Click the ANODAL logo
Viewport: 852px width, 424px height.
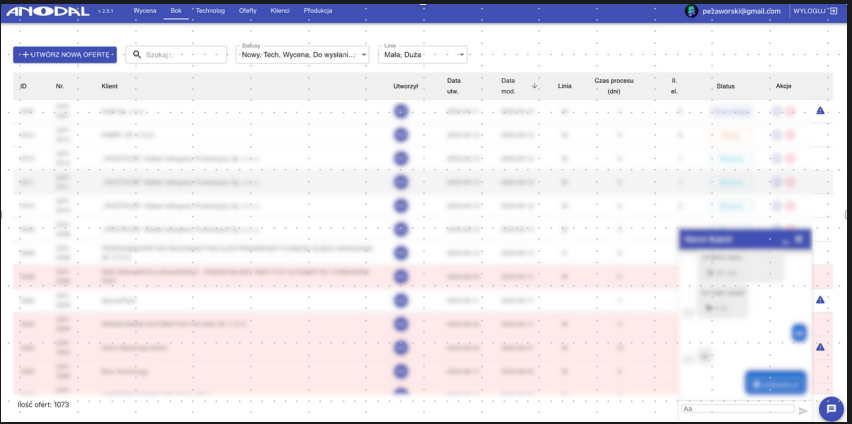47,11
